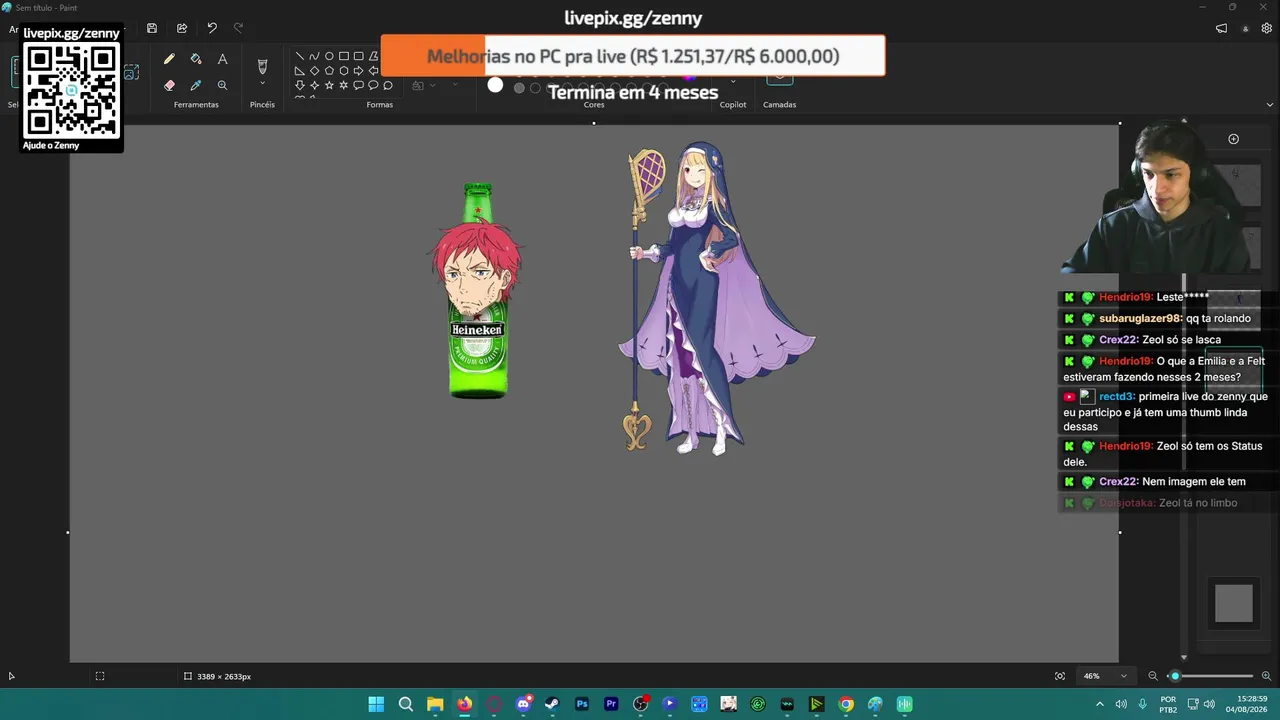This screenshot has height=720, width=1280.
Task: Pick the curve shape
Action: (x=314, y=57)
